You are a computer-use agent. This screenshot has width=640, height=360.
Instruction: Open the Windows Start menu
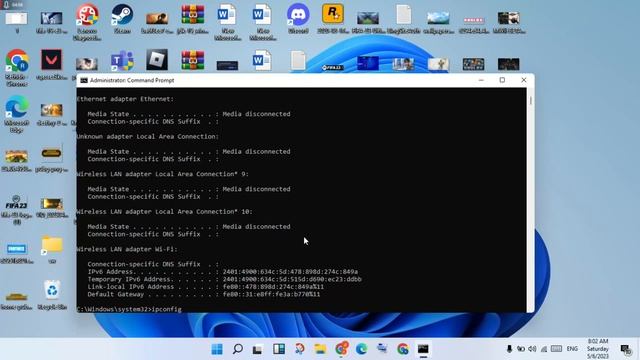pyautogui.click(x=217, y=349)
